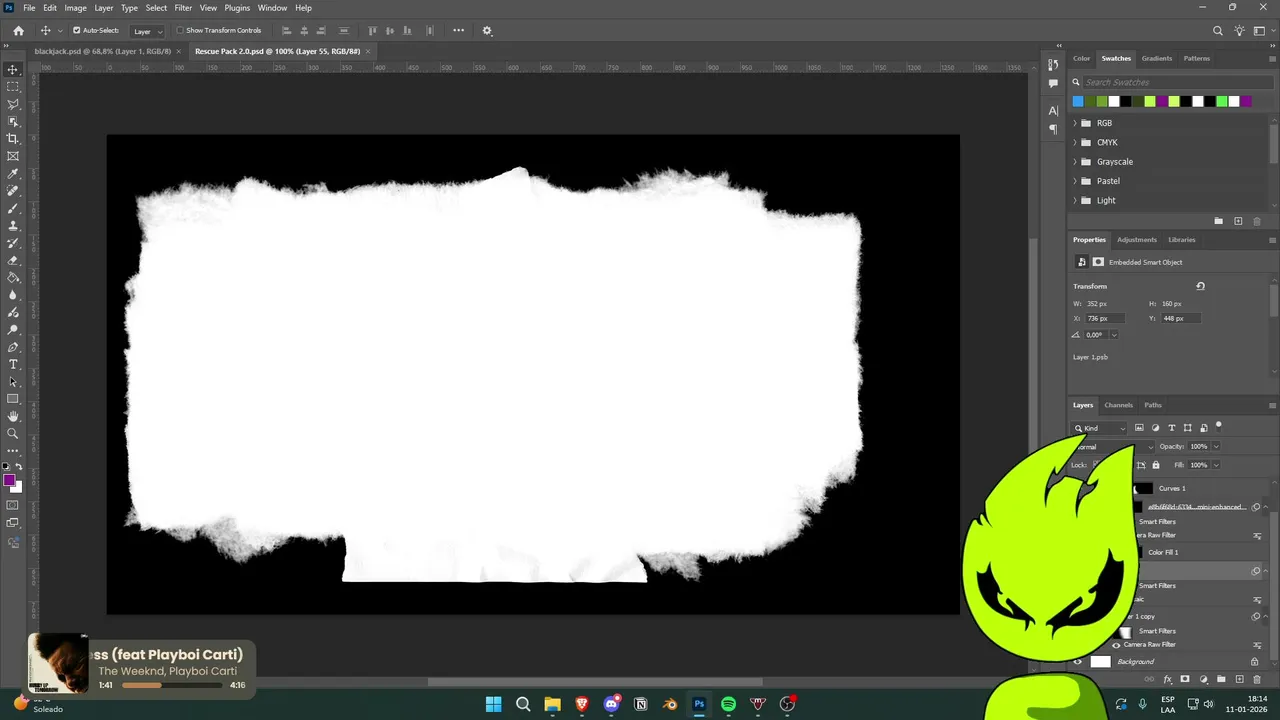The image size is (1280, 720).
Task: Open the Plugins menu
Action: 237,8
